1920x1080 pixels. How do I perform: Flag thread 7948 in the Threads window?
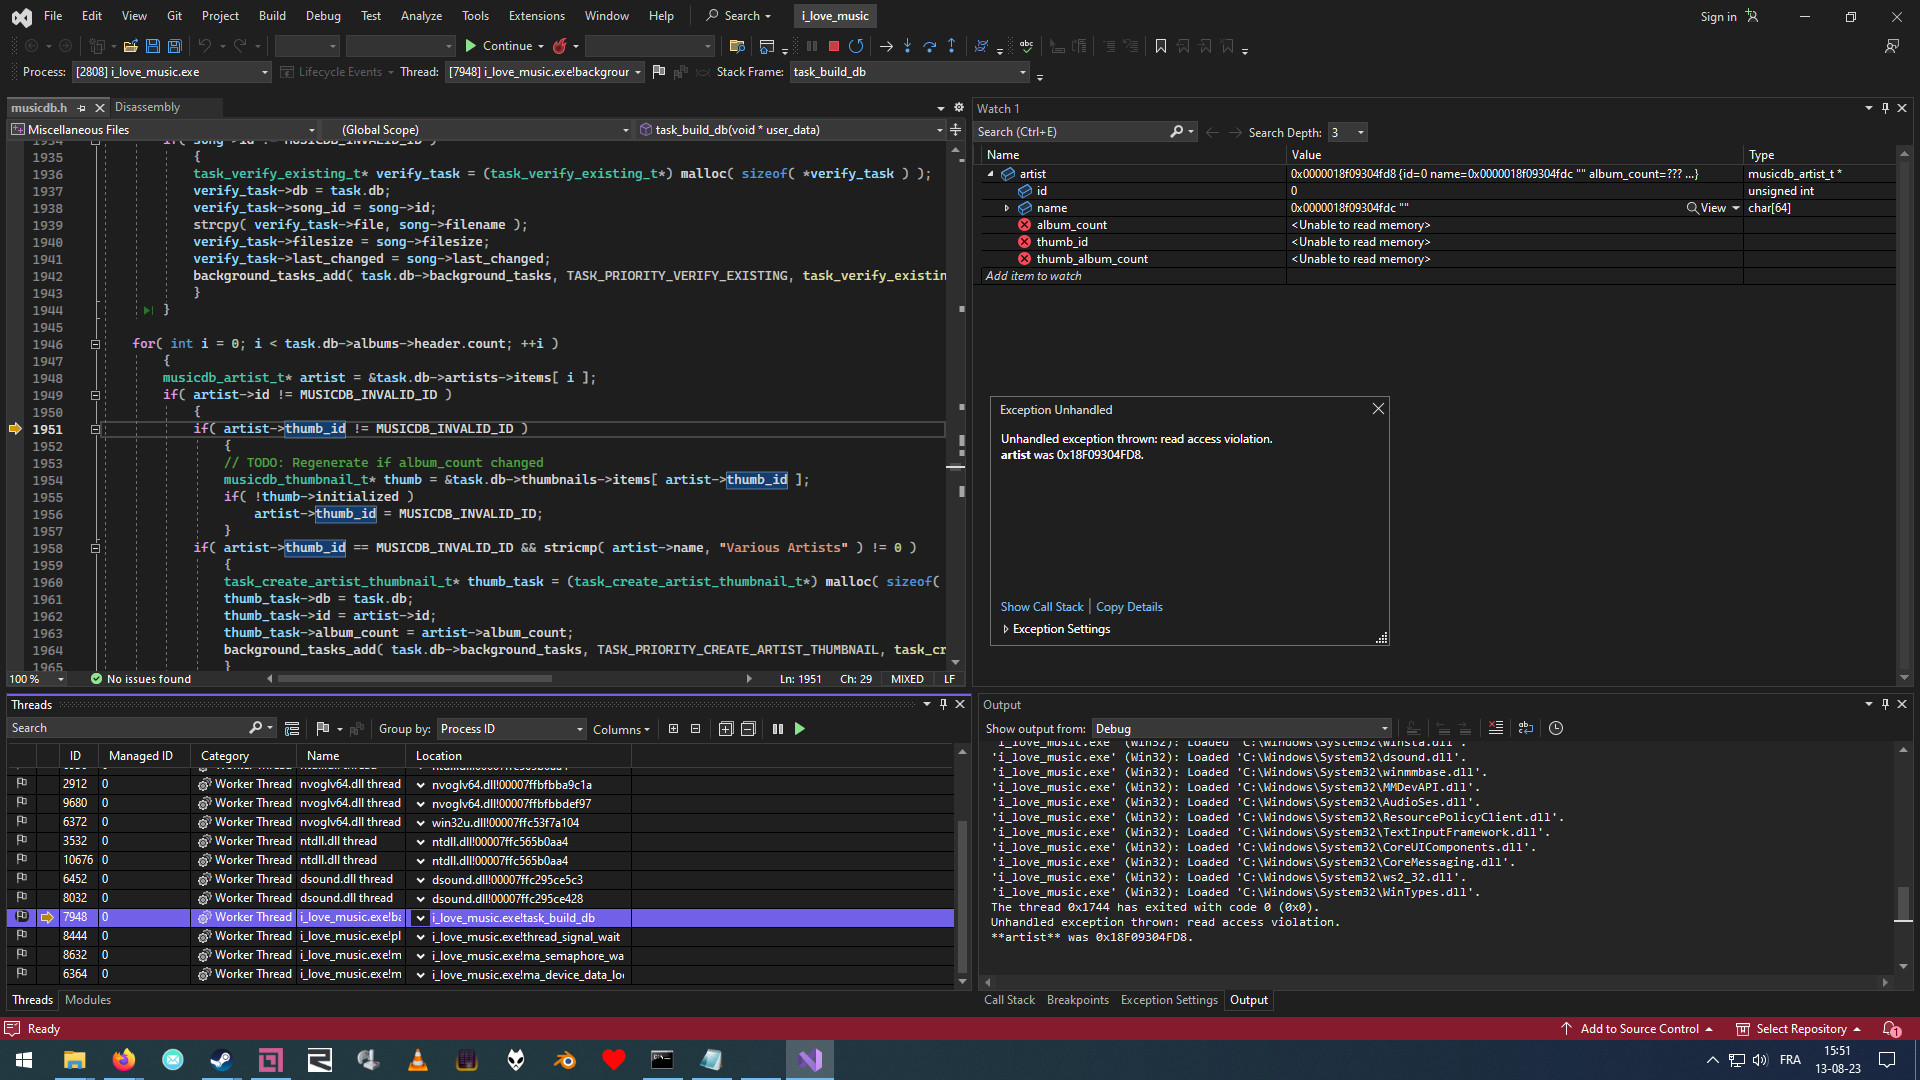point(22,917)
